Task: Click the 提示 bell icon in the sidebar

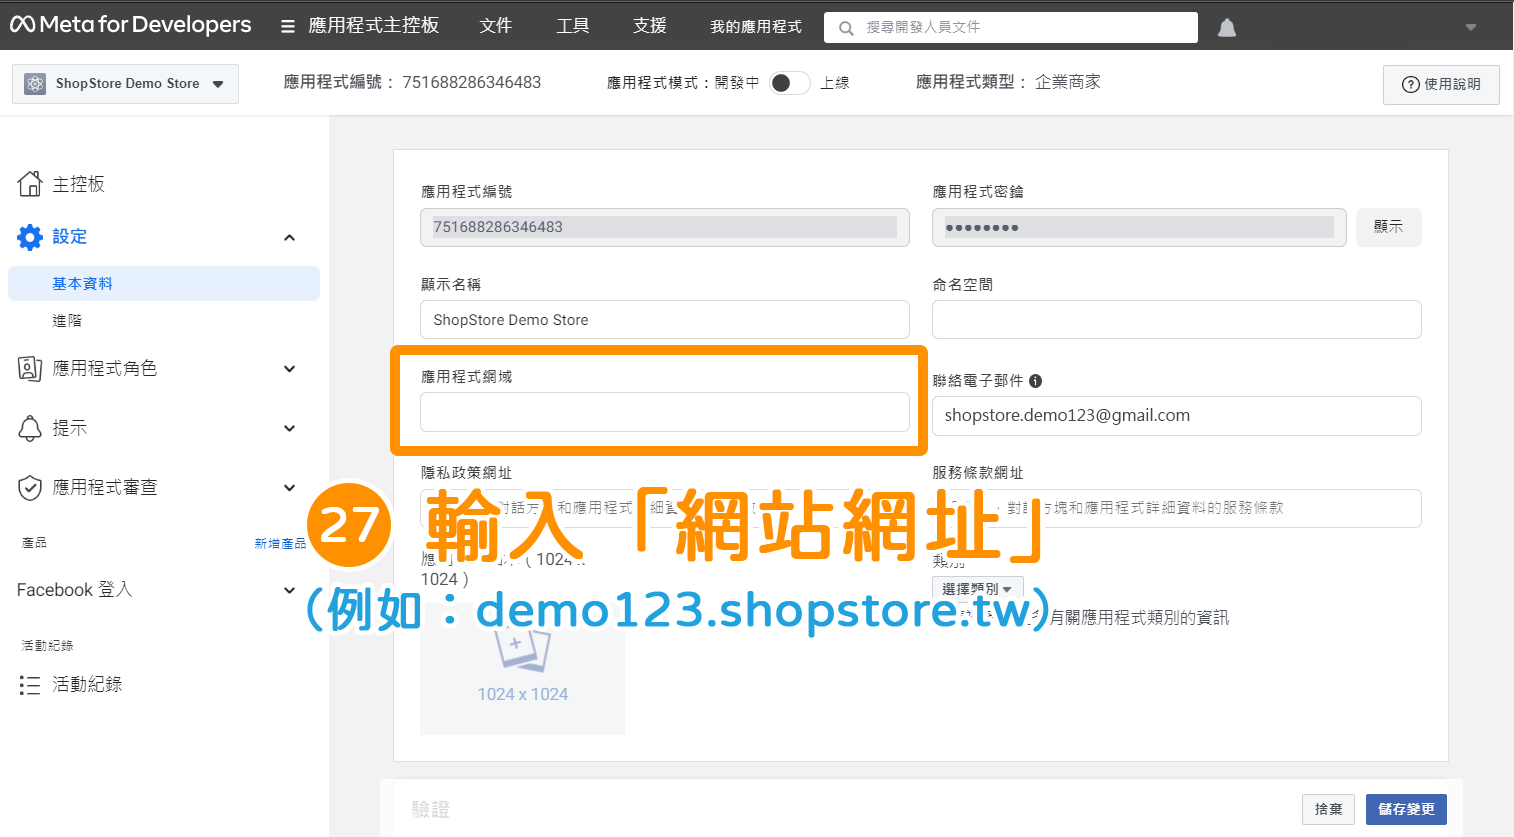Action: click(x=30, y=428)
